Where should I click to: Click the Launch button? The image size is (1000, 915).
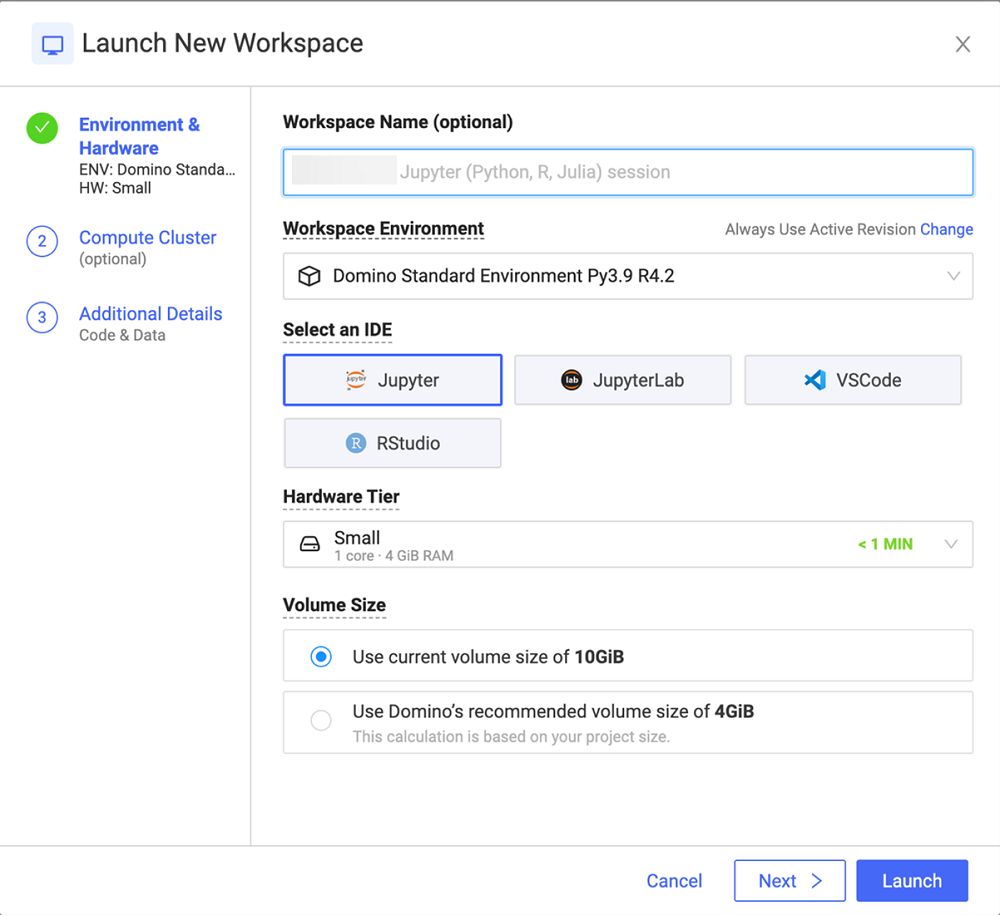(x=912, y=881)
